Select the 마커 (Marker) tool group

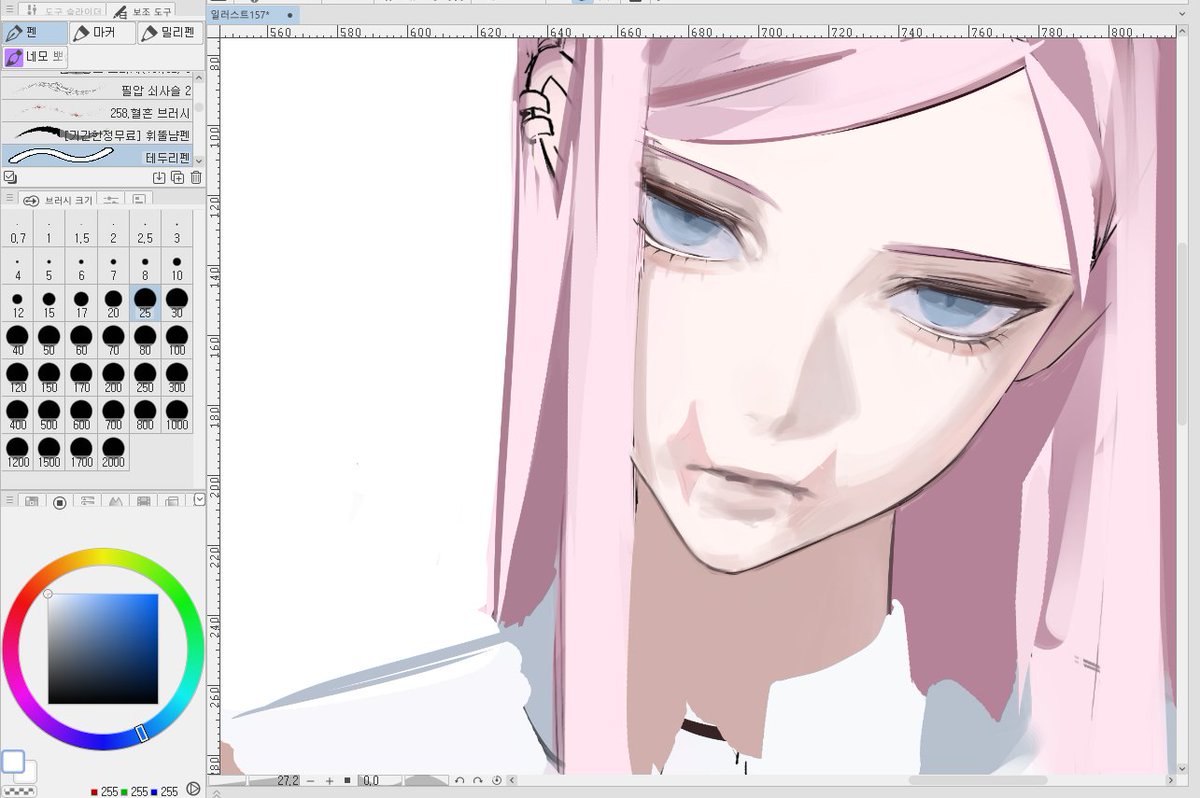[102, 33]
